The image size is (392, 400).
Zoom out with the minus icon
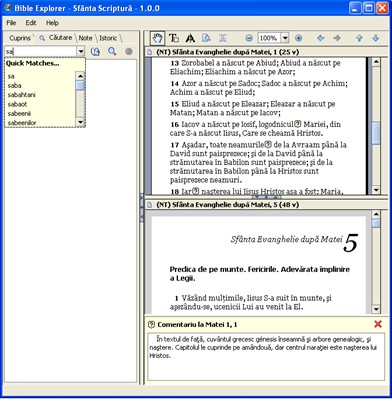pyautogui.click(x=249, y=38)
